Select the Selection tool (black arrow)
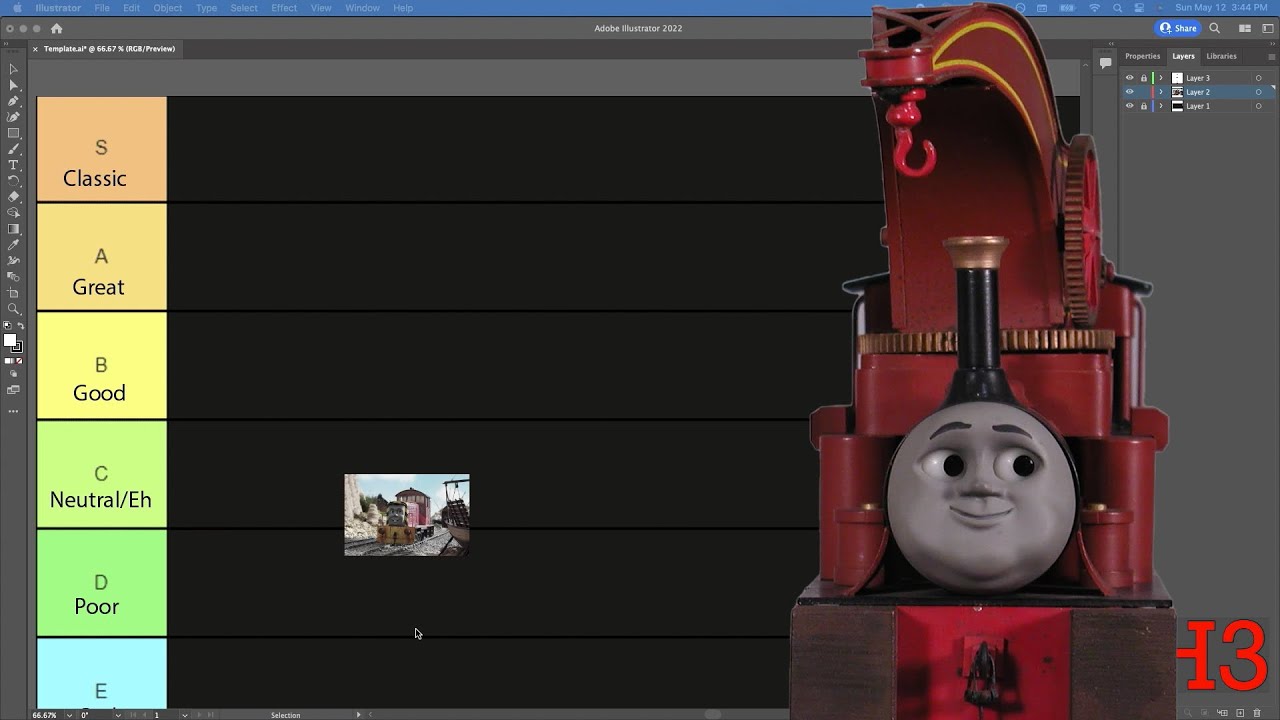The image size is (1280, 720). tap(13, 69)
